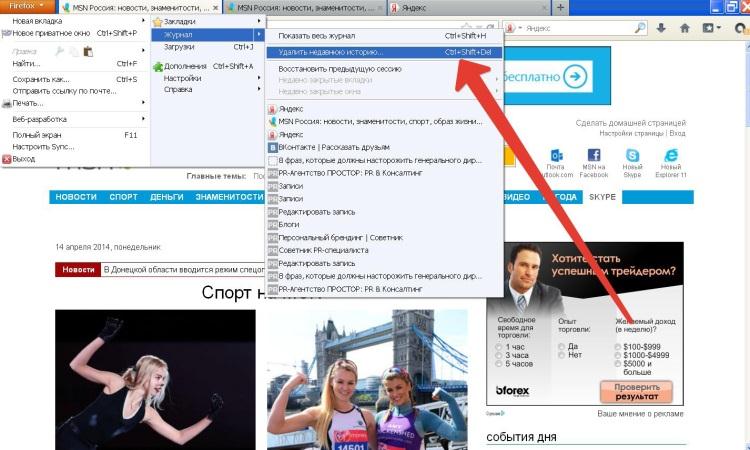
Task: Click the star icon beside Закладки
Action: click(157, 22)
